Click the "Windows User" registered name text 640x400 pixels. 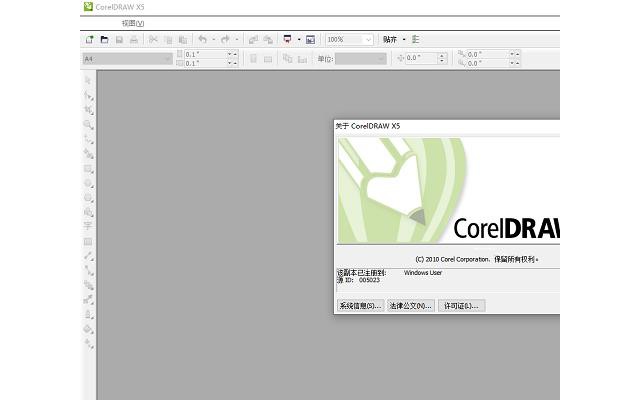(423, 273)
